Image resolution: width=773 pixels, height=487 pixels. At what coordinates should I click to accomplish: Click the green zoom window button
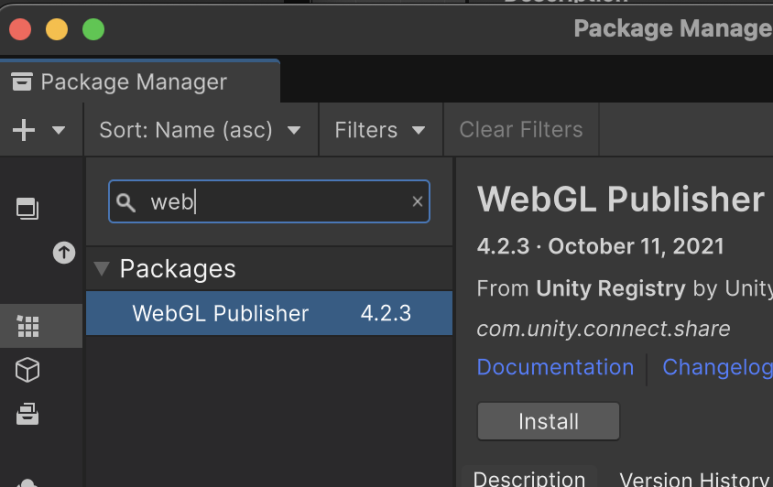[93, 30]
